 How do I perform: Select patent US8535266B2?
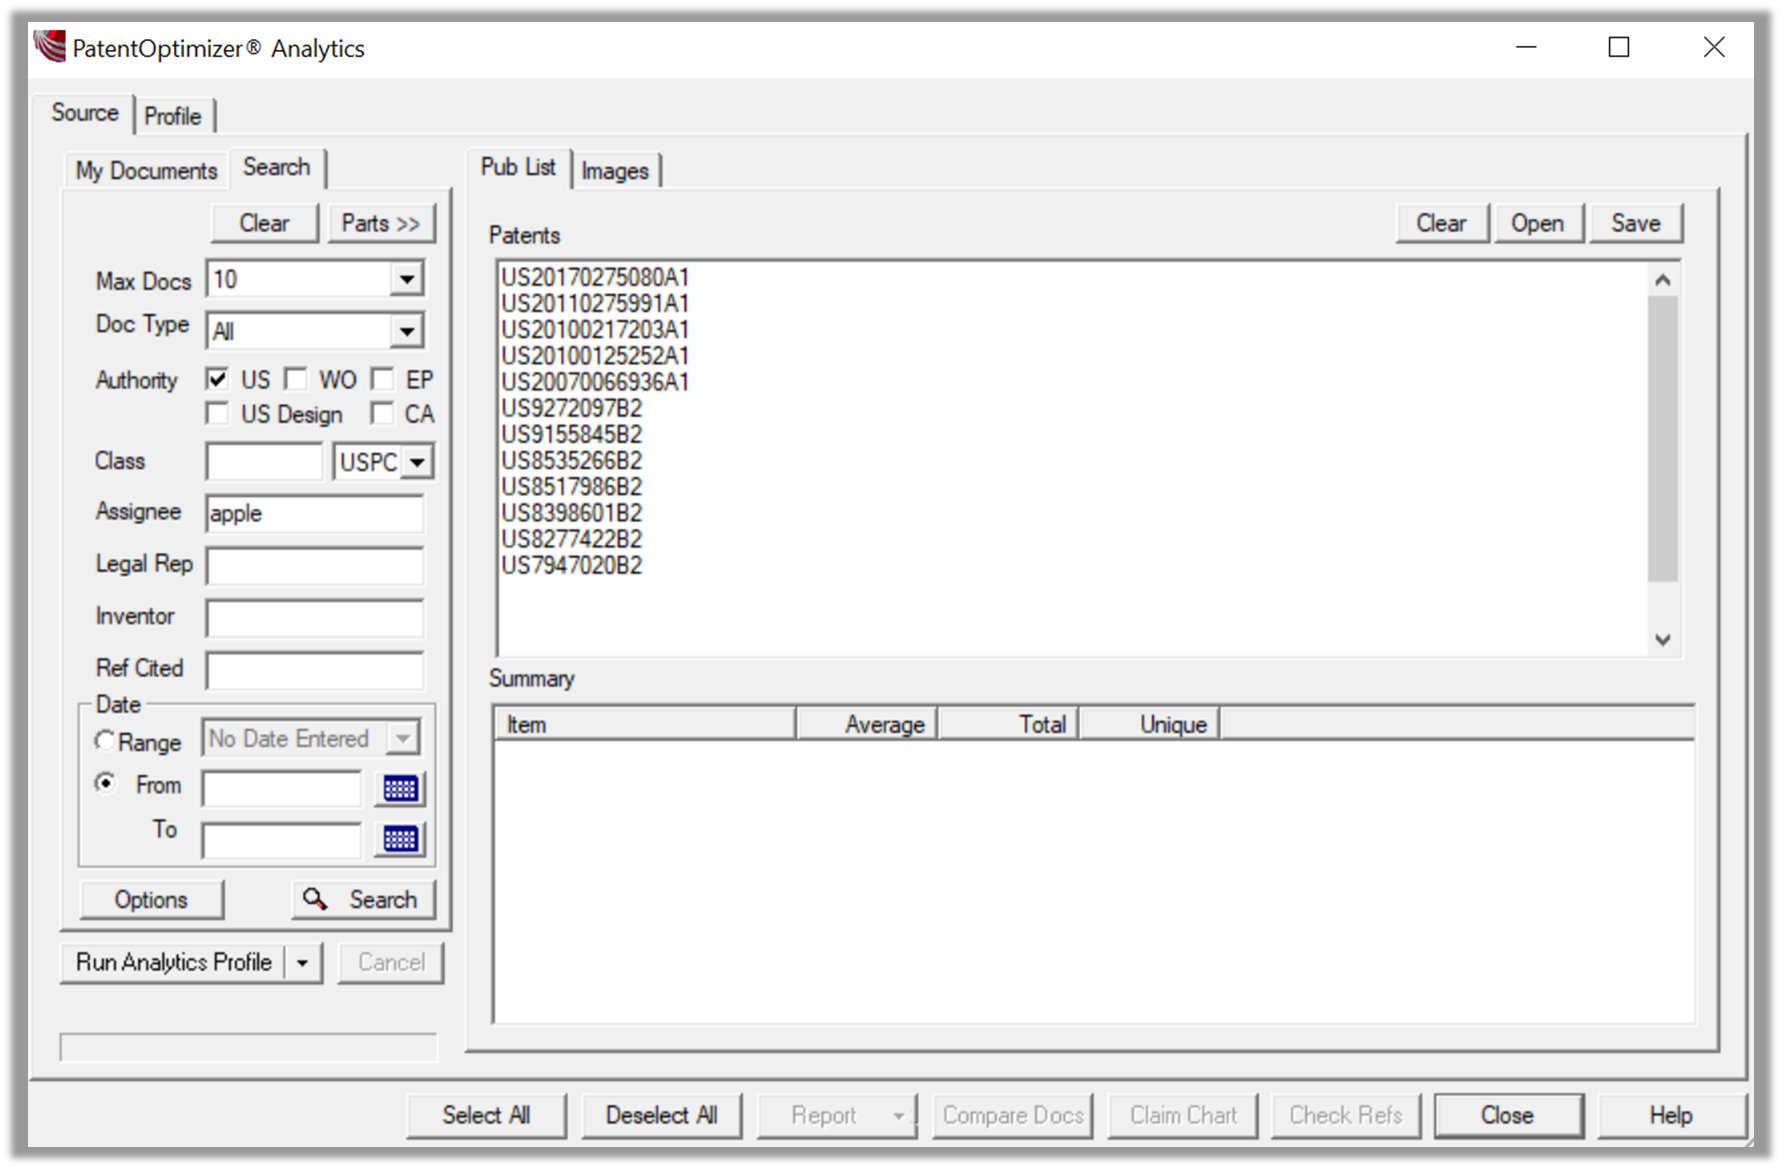tap(572, 460)
